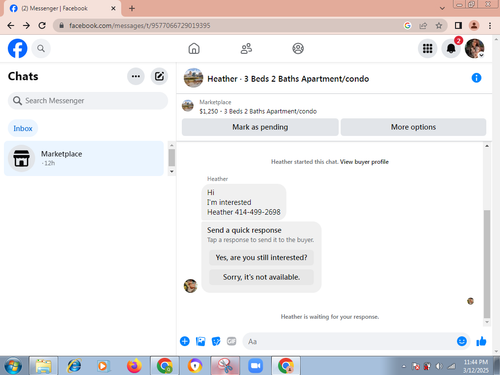The image size is (500, 375).
Task: Click the address bar URL
Action: [140, 26]
